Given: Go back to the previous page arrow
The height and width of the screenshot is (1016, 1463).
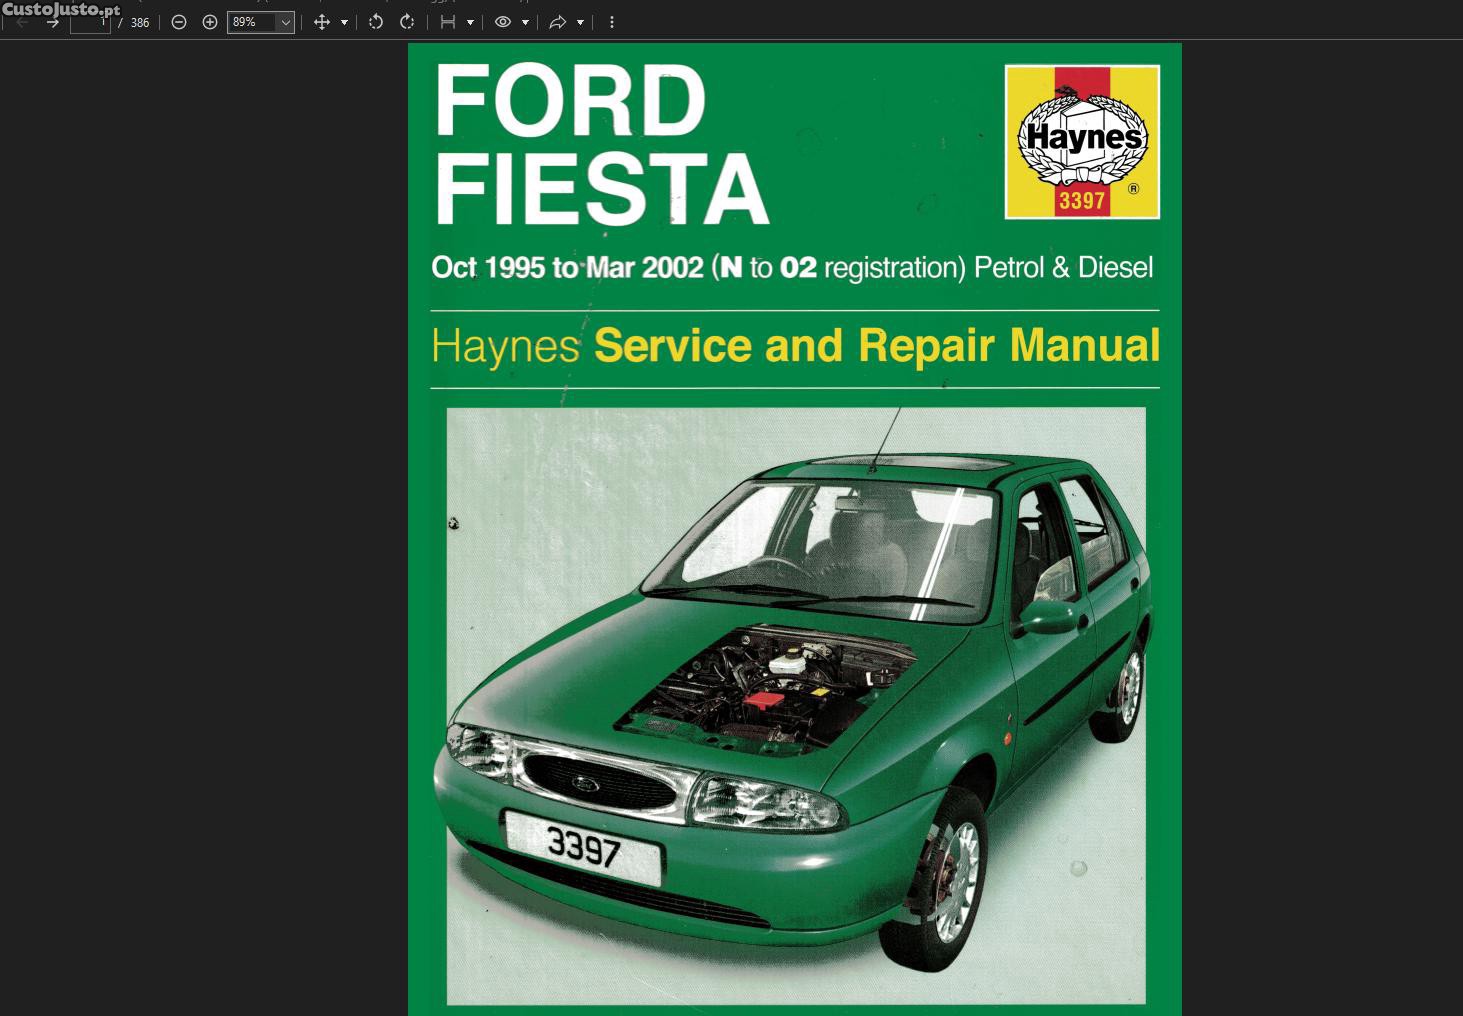Looking at the screenshot, I should point(22,22).
